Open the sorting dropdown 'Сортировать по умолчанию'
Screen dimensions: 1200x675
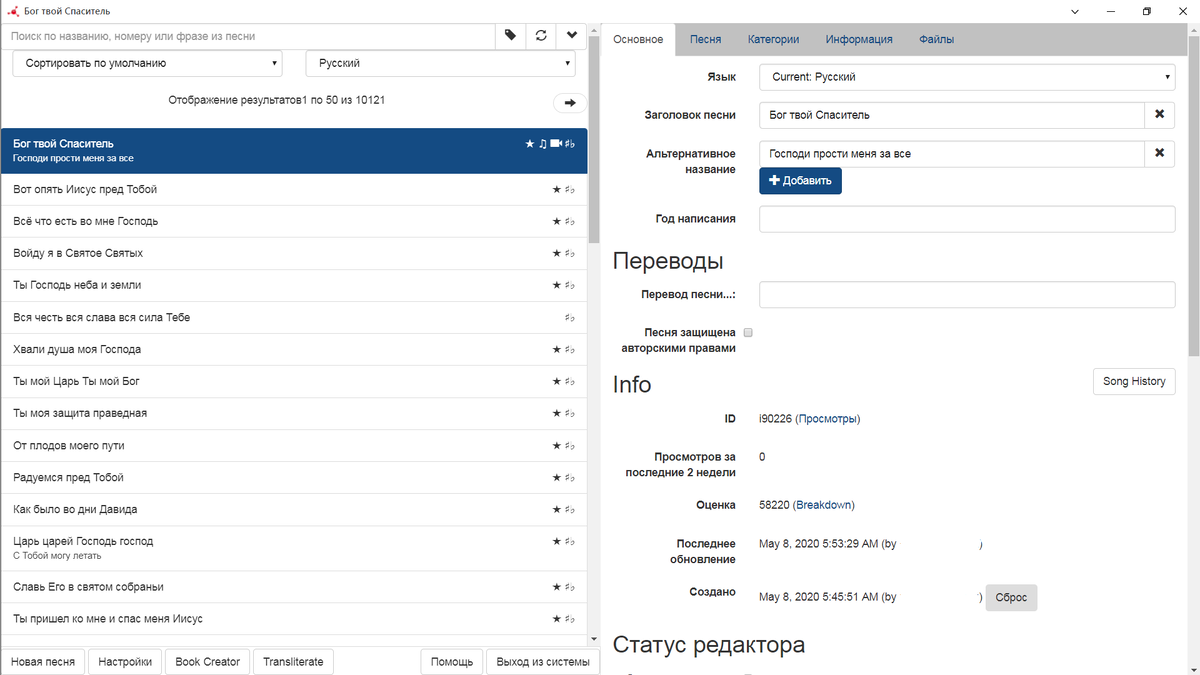(x=148, y=62)
